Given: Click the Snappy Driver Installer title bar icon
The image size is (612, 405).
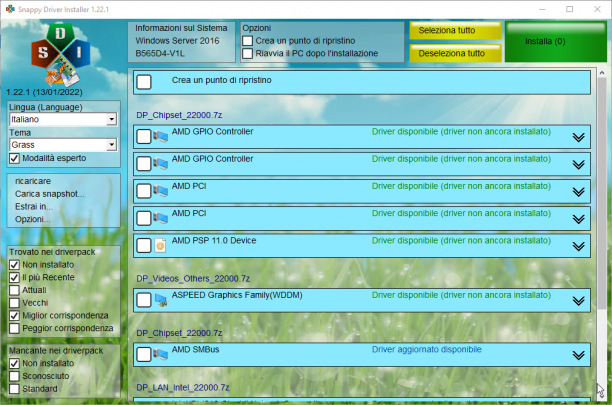Looking at the screenshot, I should (x=10, y=9).
